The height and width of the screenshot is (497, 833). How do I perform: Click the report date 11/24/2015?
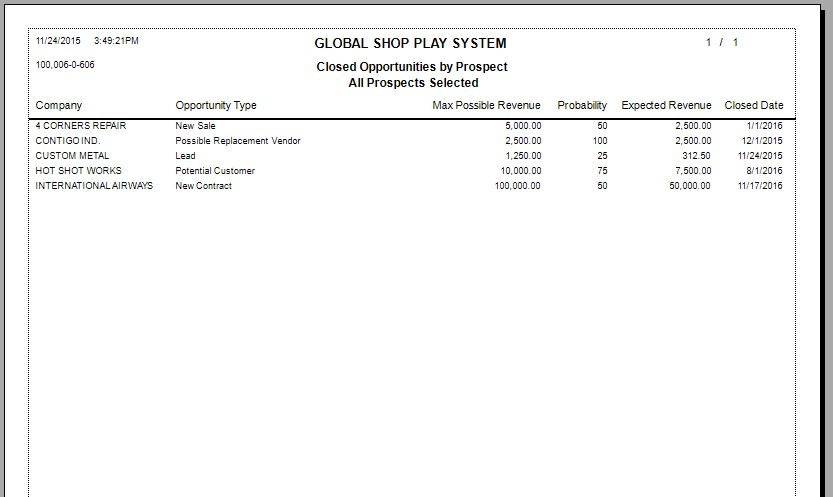[58, 41]
